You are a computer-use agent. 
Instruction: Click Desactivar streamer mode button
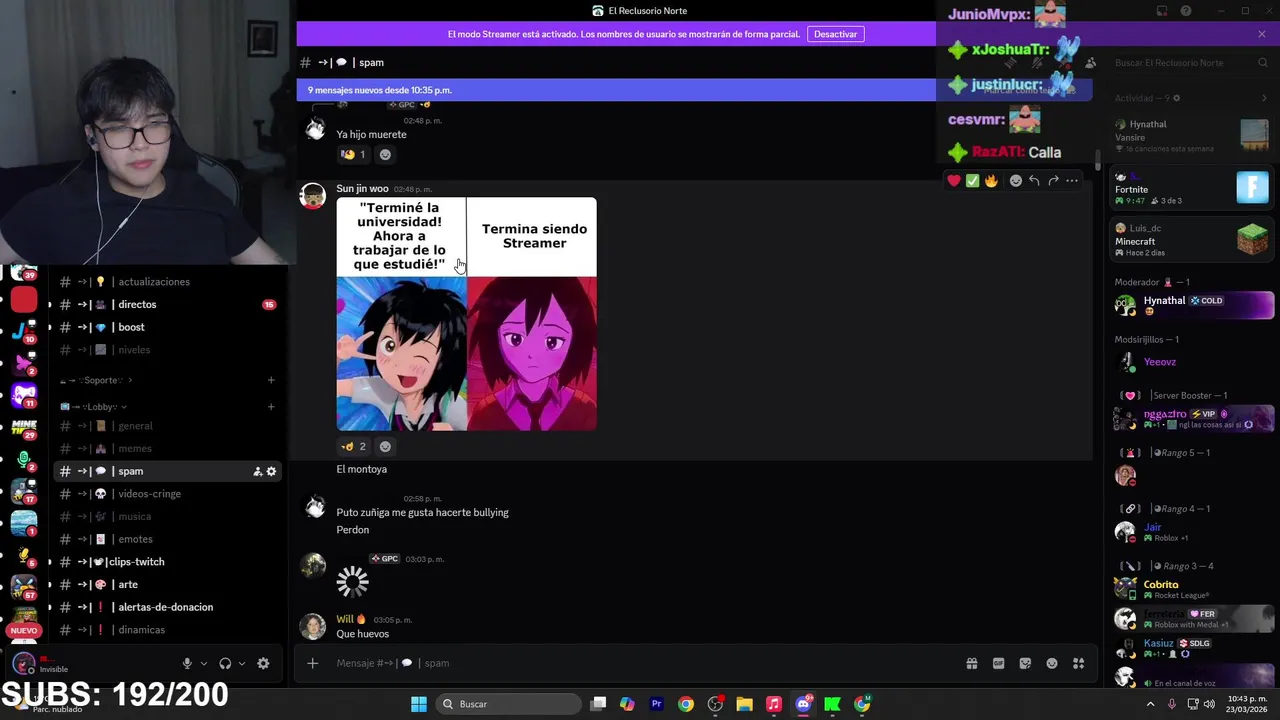(835, 34)
